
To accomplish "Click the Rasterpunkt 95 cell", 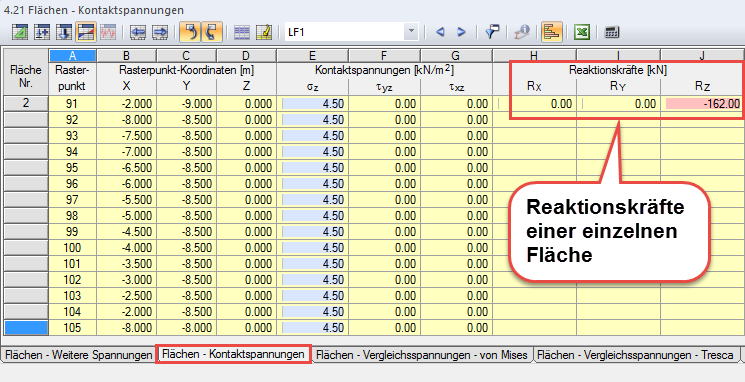I will pos(72,168).
